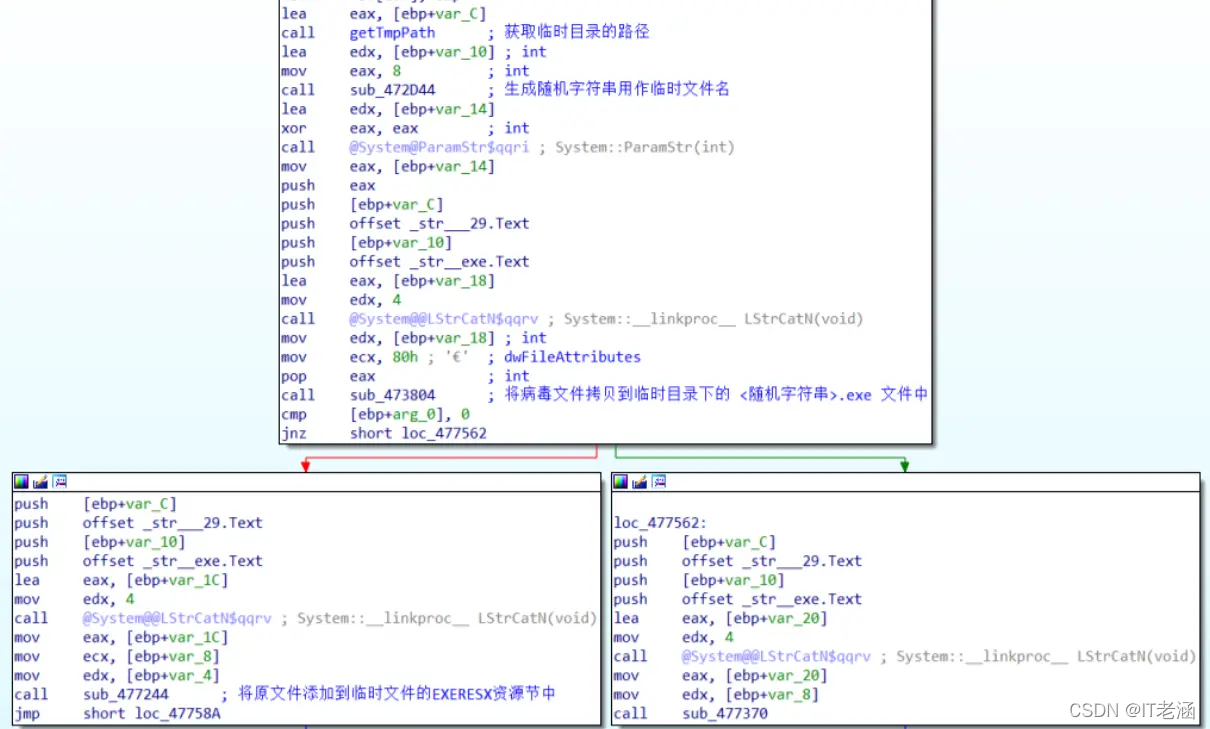
Task: Select the sub_473804 function name
Action: (392, 395)
